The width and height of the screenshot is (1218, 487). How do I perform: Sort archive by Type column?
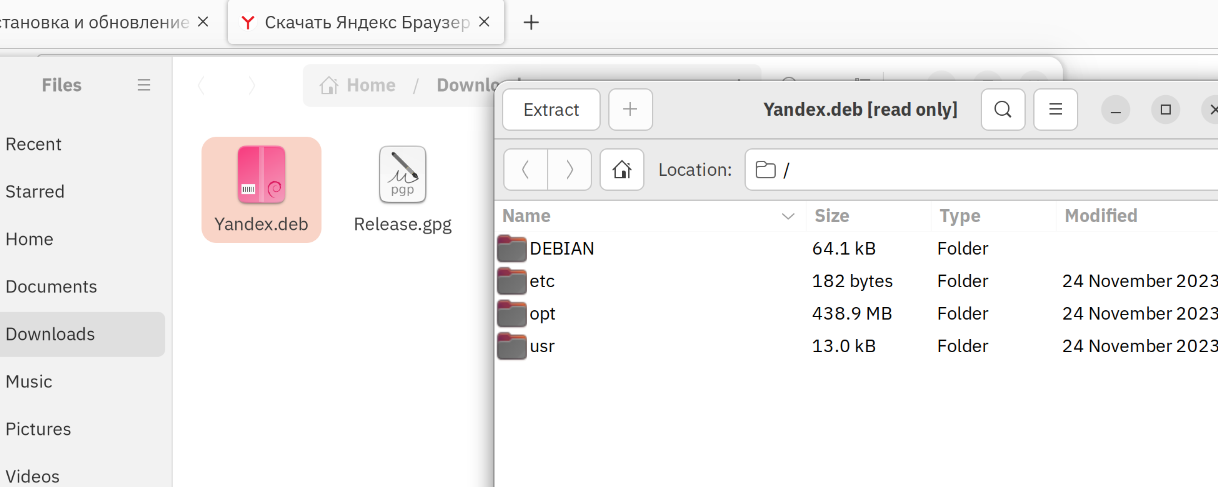click(x=993, y=216)
